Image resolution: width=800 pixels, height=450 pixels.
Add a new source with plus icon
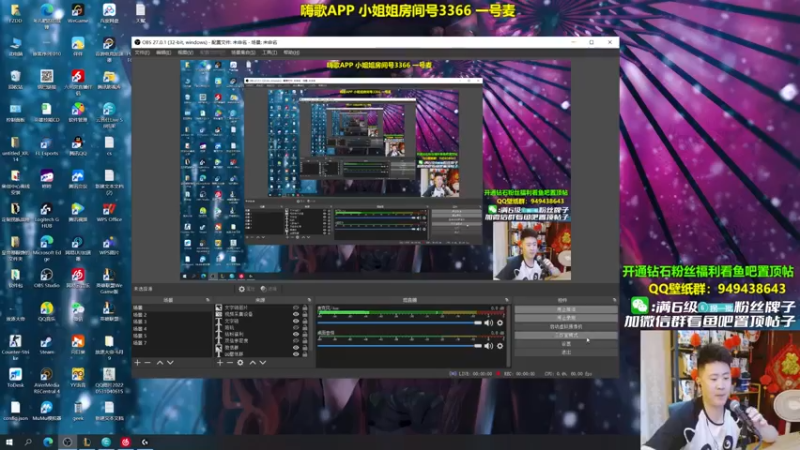(x=220, y=363)
